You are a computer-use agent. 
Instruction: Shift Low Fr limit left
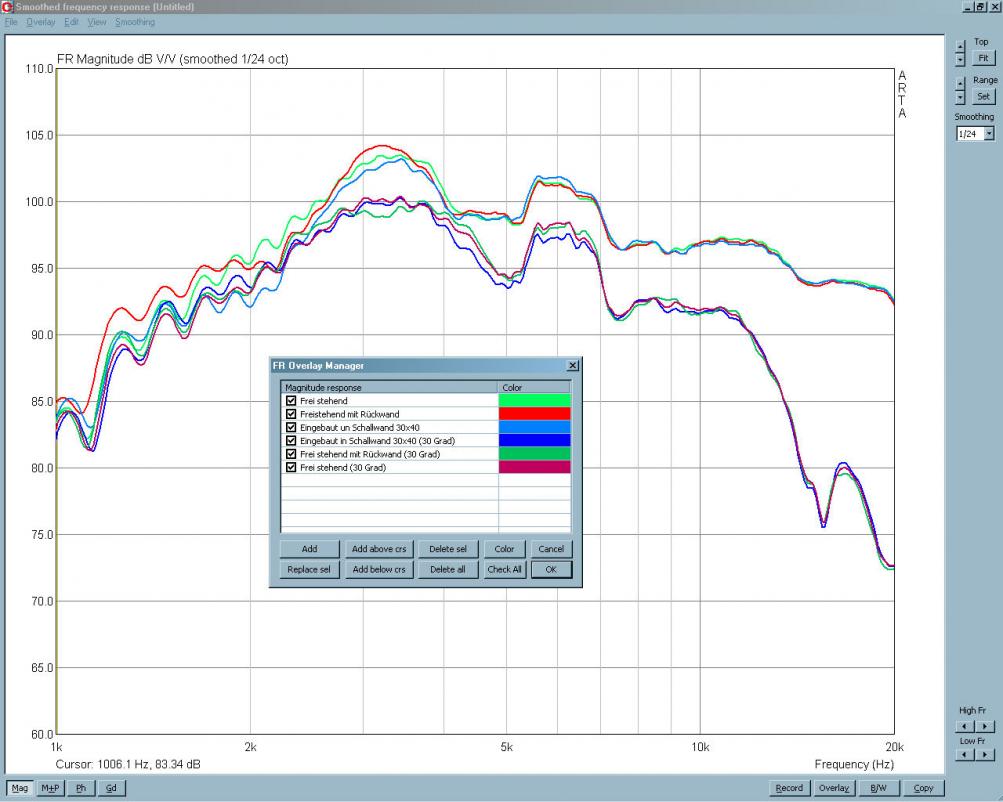coord(965,755)
